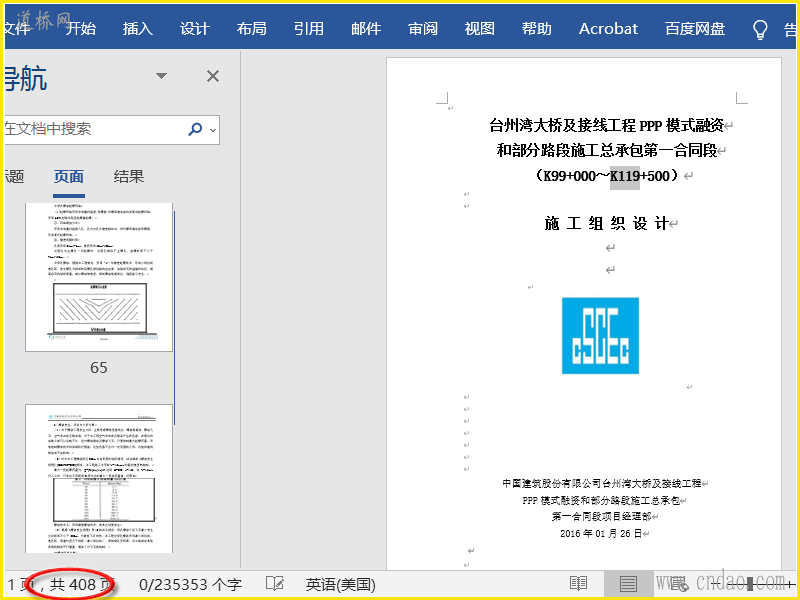
Task: Select page 65 thumbnail
Action: [98, 277]
